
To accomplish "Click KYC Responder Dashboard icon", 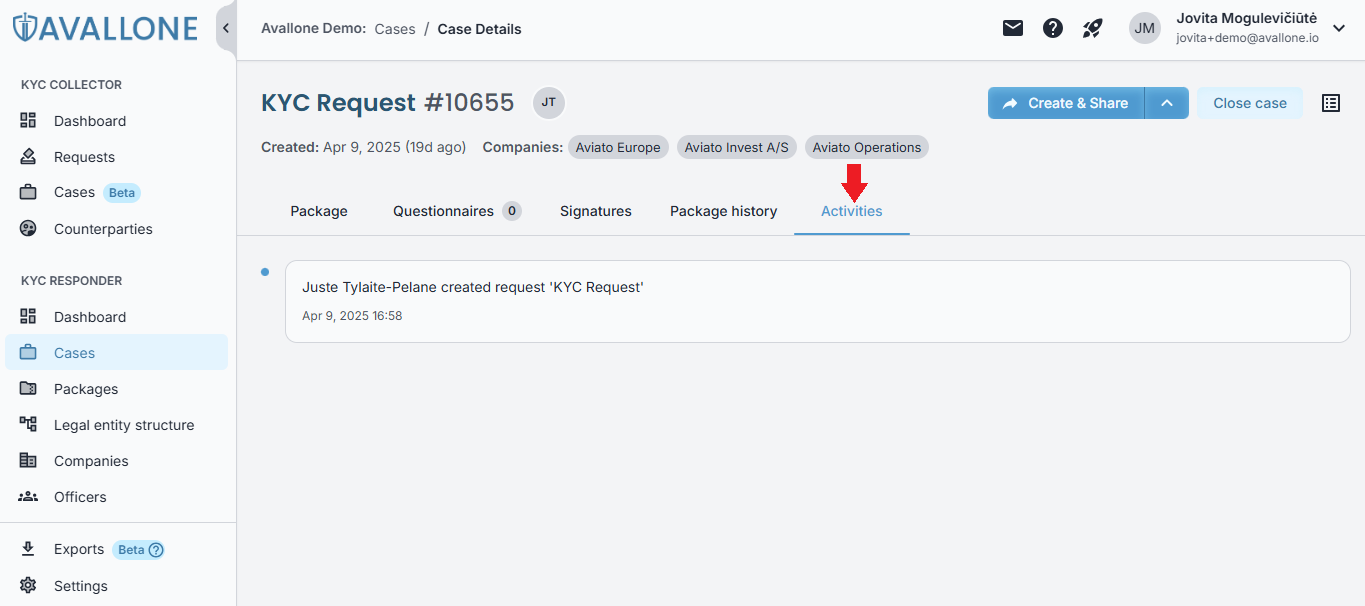I will point(28,317).
